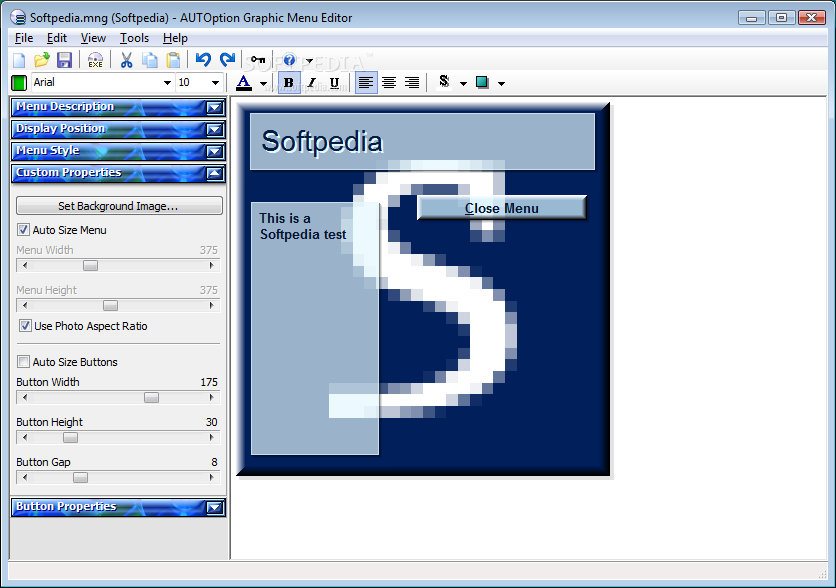
Task: Click the window resize grip in status bar
Action: click(822, 573)
